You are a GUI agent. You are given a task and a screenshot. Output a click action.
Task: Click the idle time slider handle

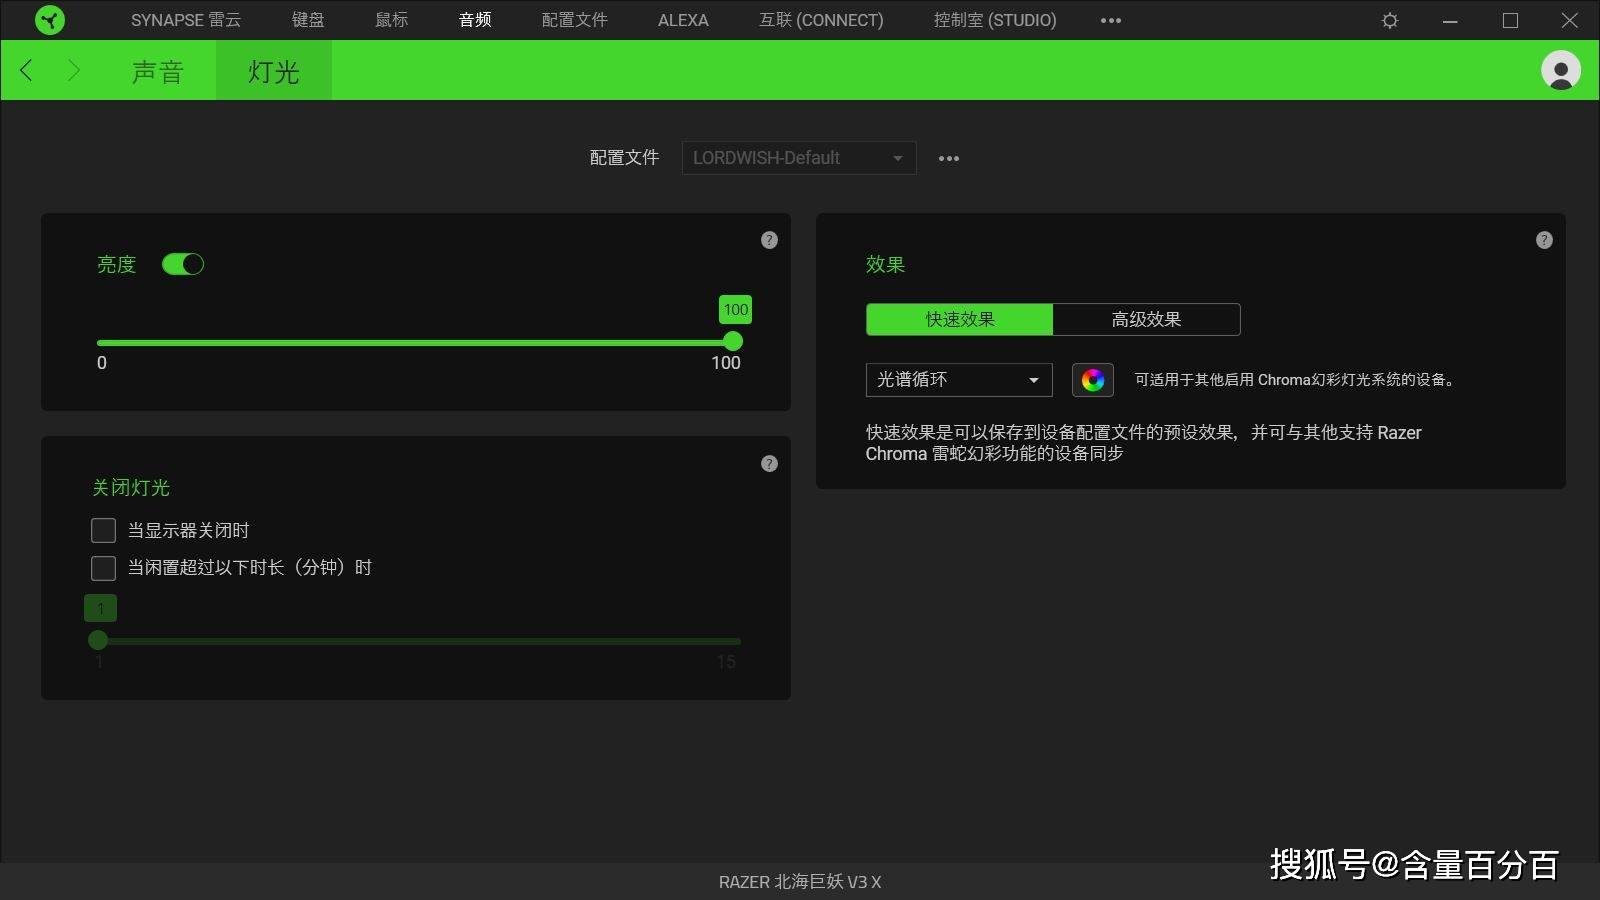click(98, 640)
